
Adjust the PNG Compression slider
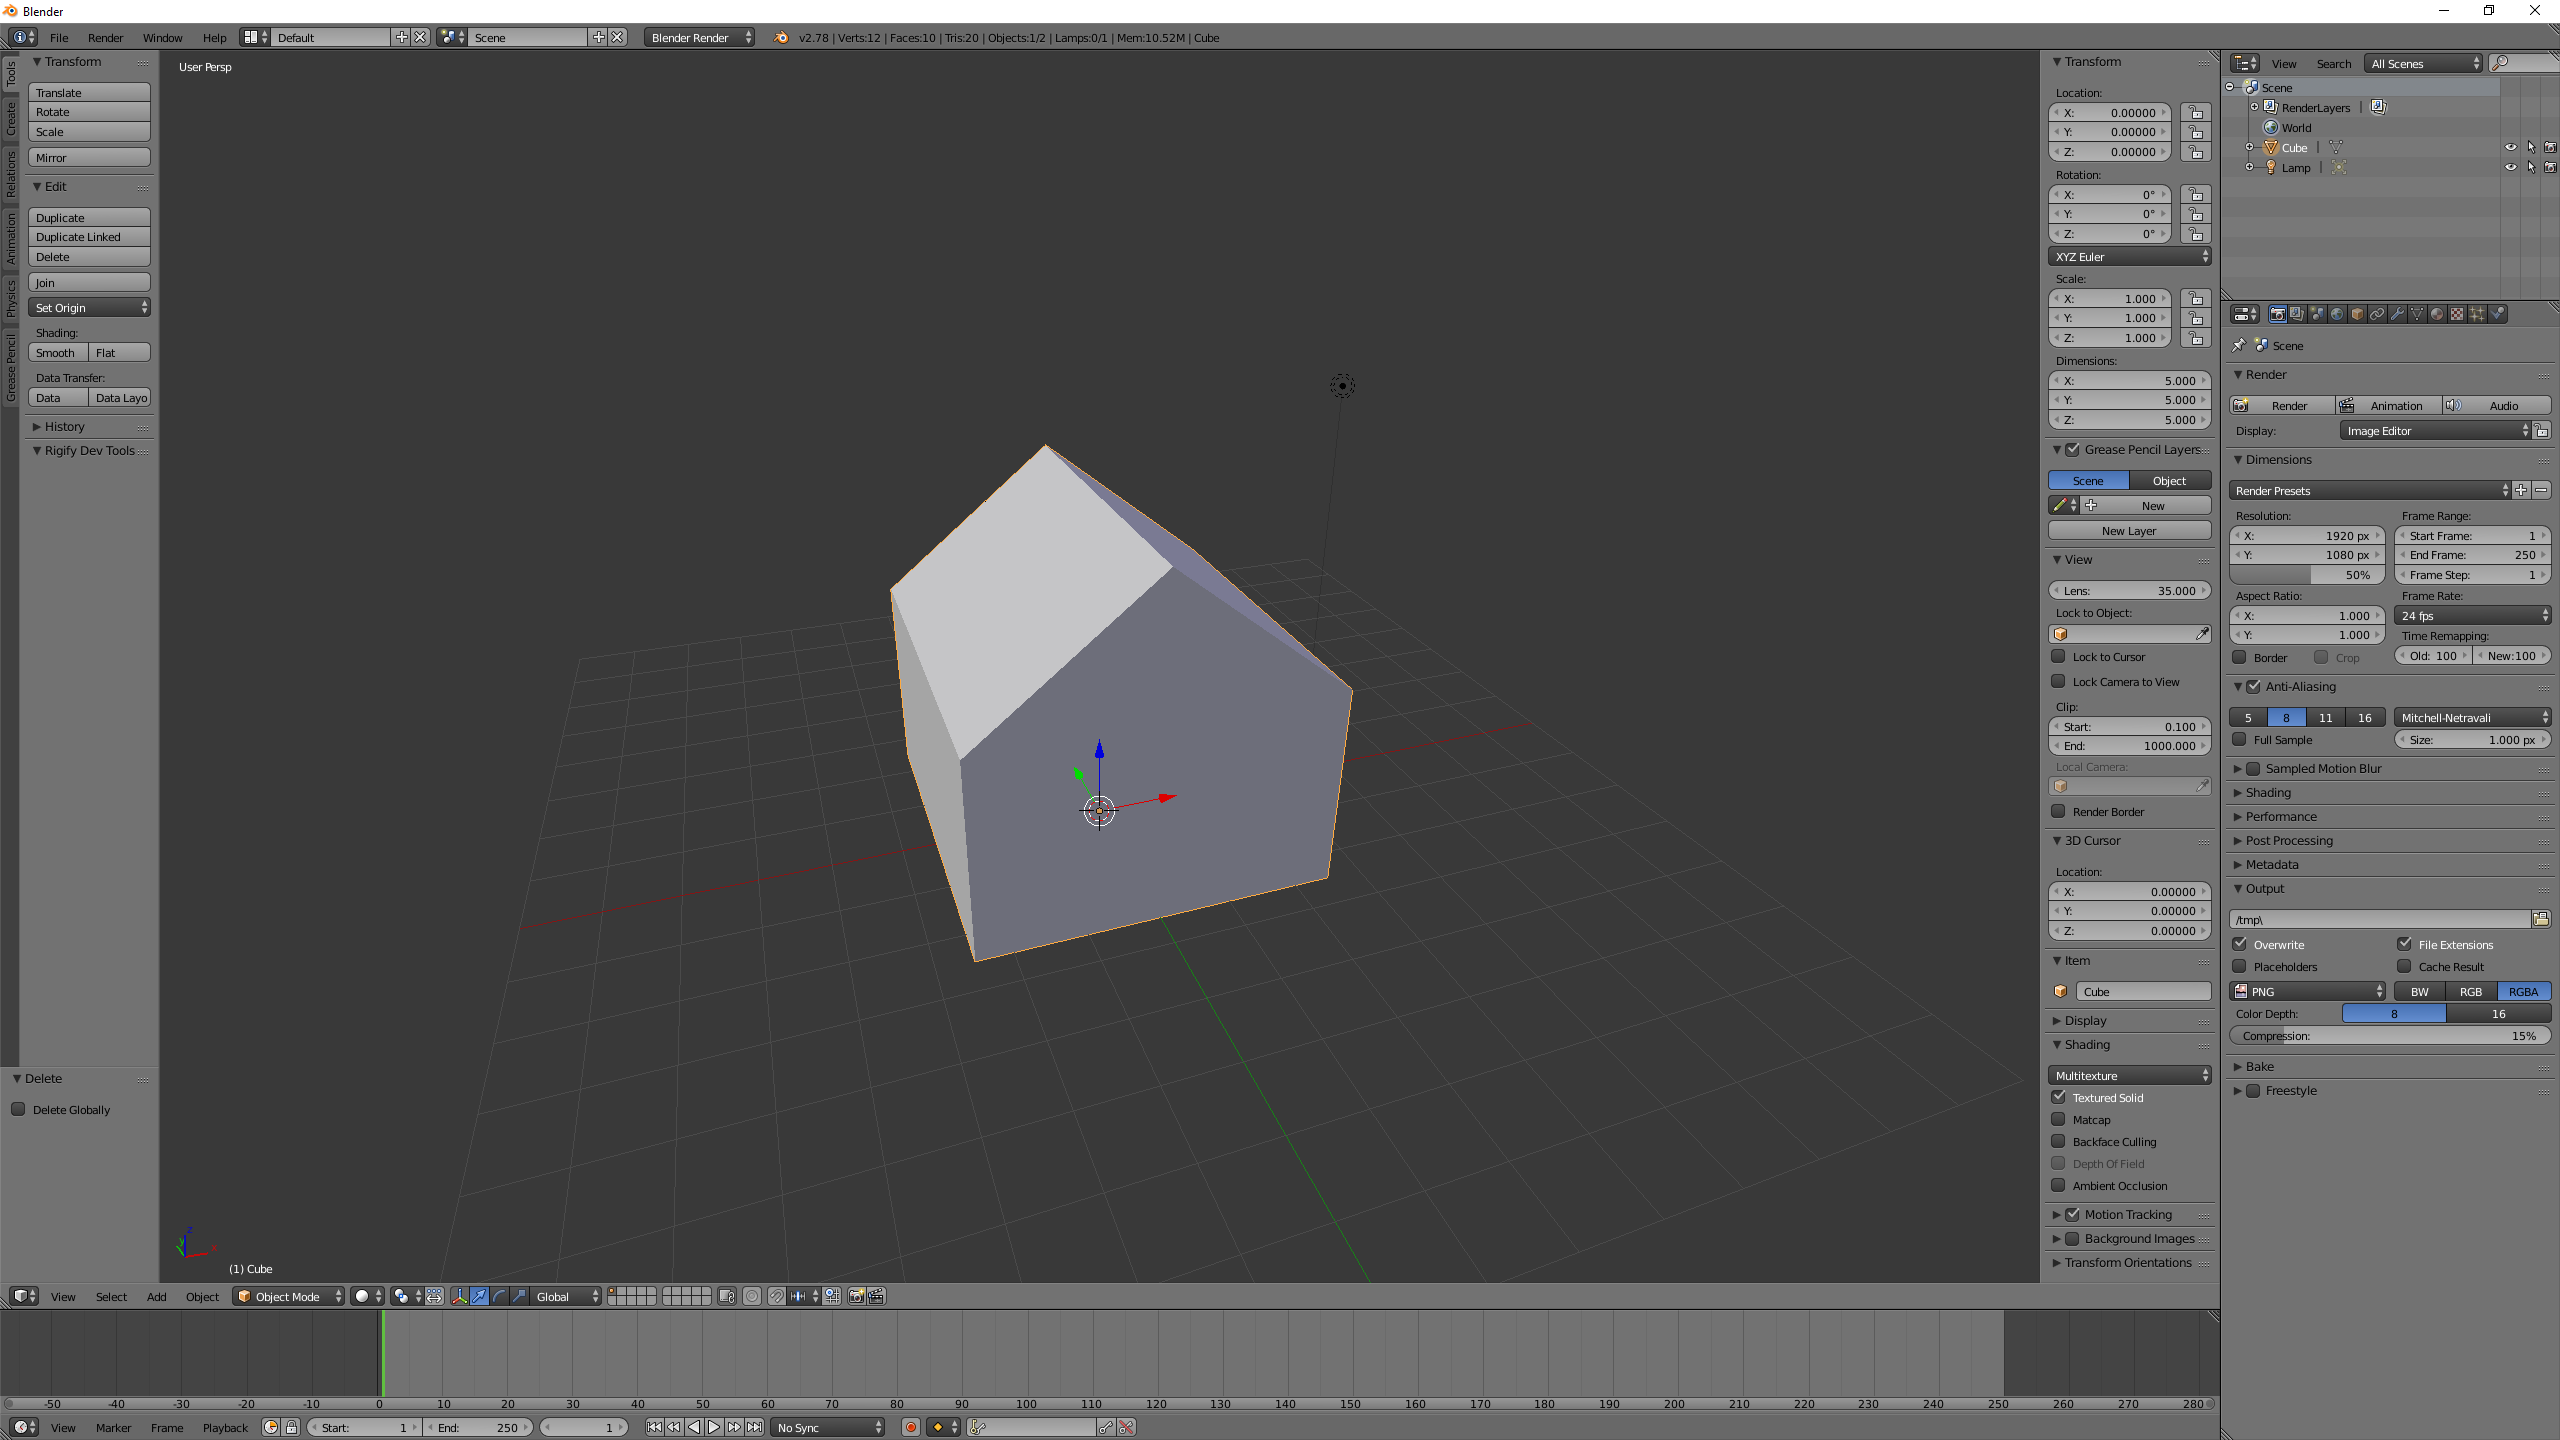click(2389, 1036)
